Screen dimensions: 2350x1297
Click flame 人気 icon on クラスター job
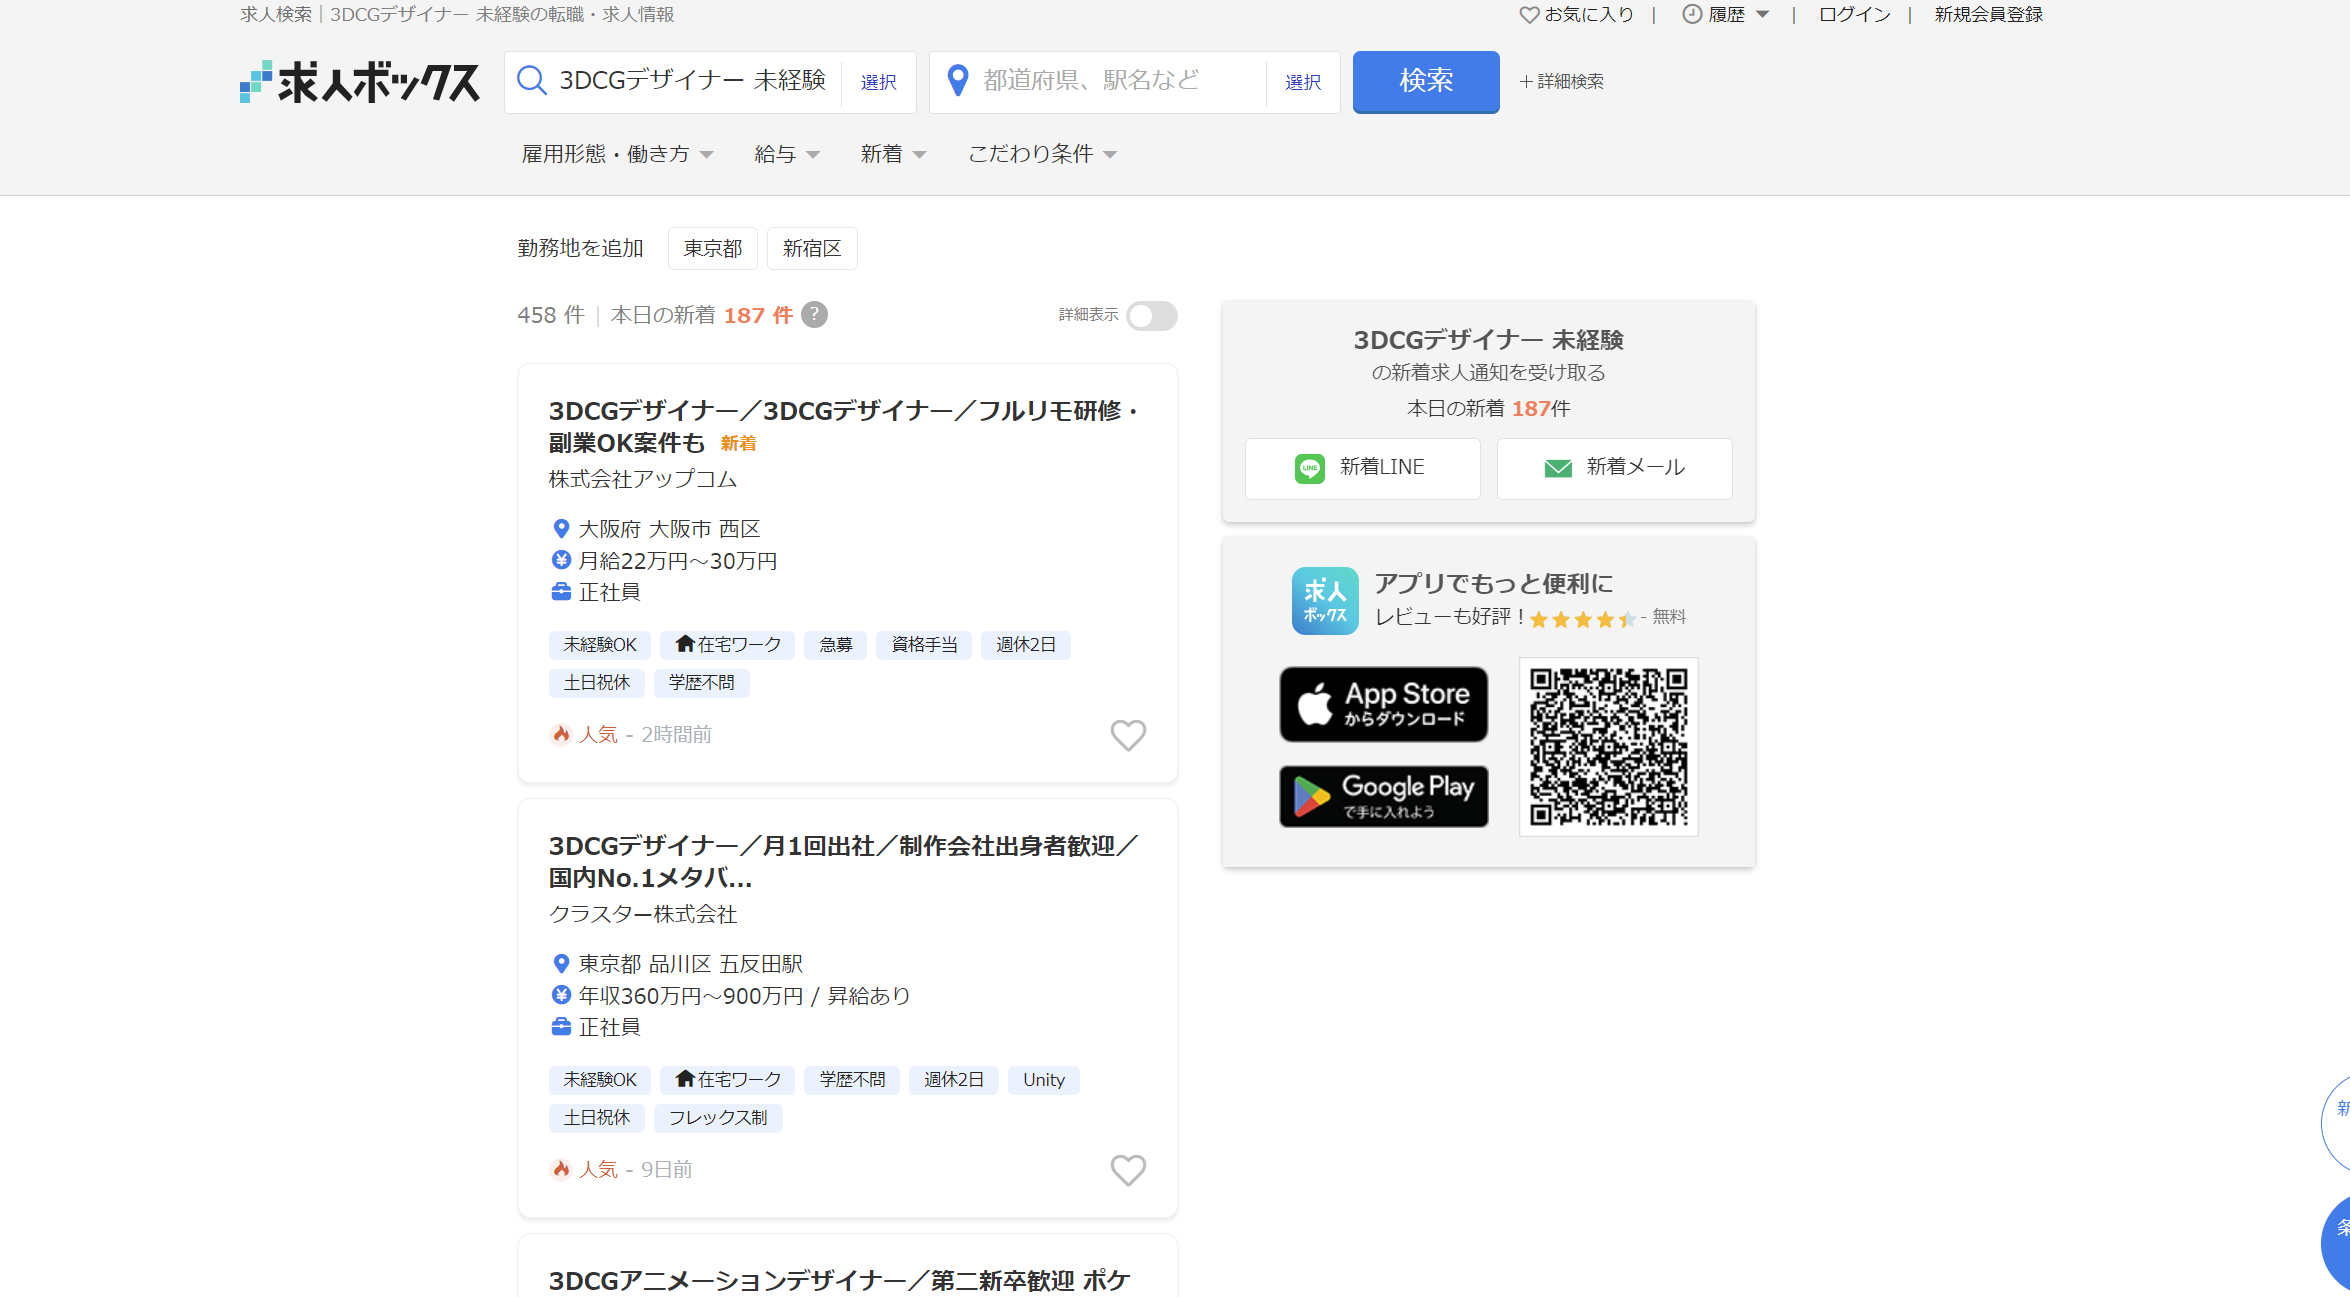(561, 1170)
